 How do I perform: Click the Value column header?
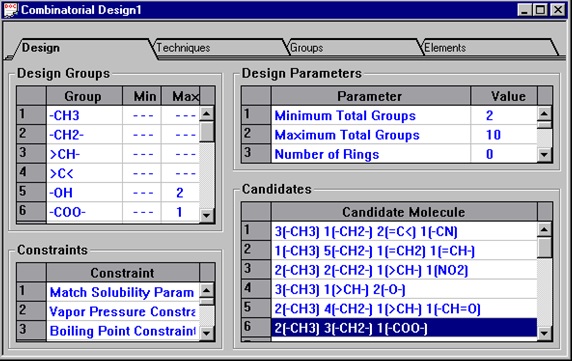(x=504, y=96)
